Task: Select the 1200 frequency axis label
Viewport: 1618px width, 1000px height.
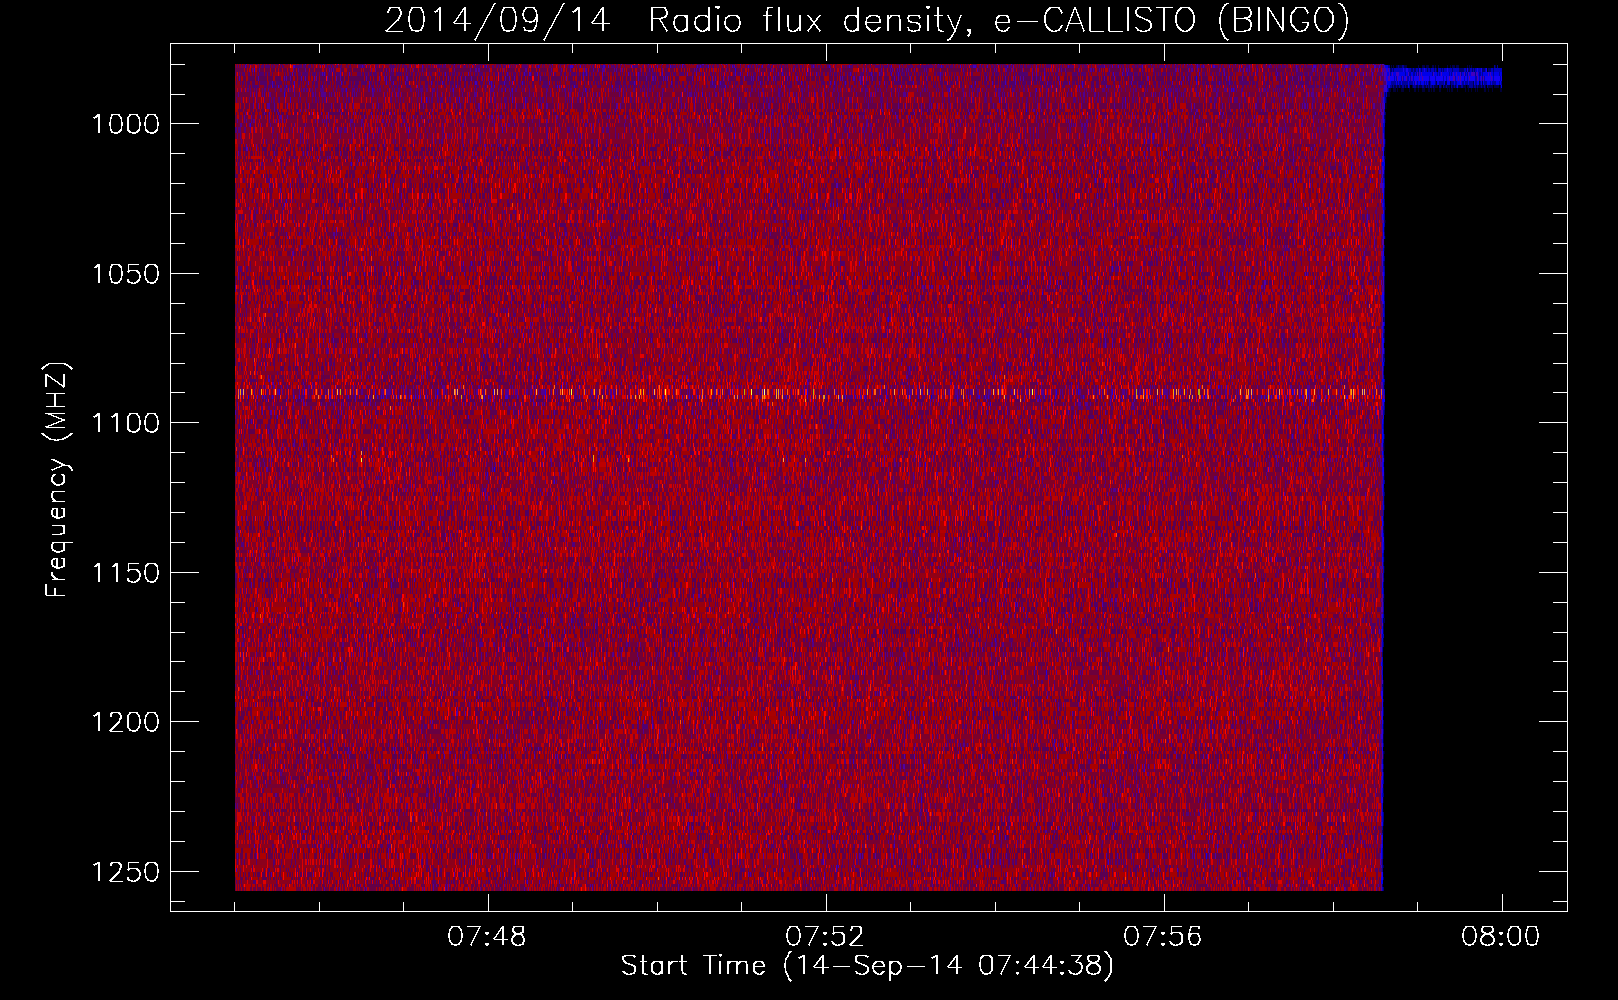Action: pos(125,722)
